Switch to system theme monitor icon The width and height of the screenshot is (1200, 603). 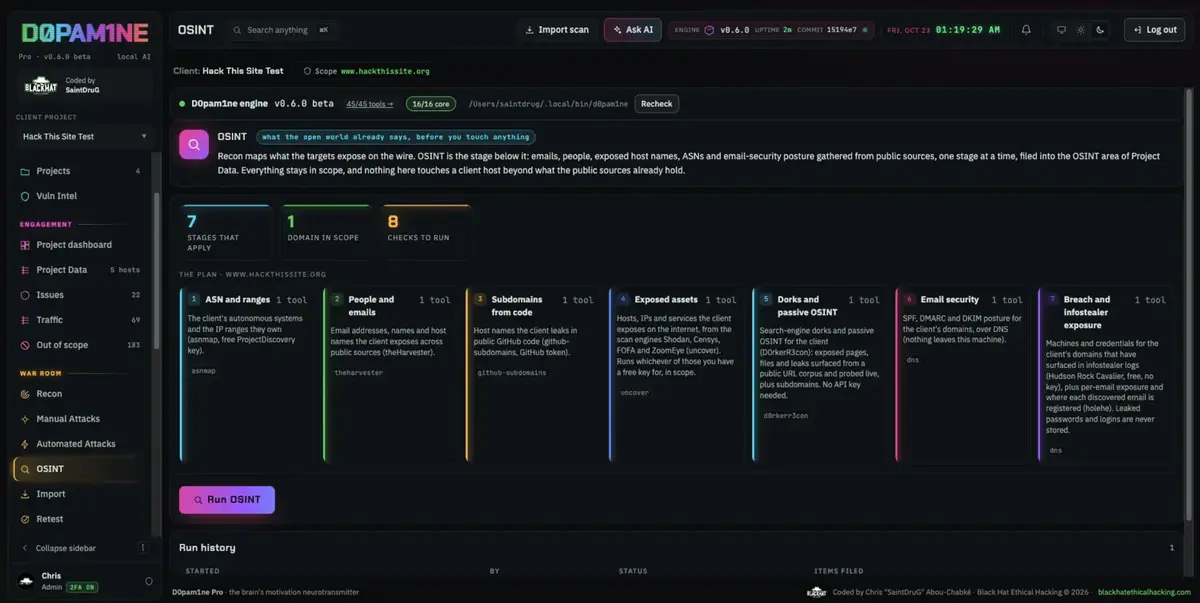tap(1062, 30)
